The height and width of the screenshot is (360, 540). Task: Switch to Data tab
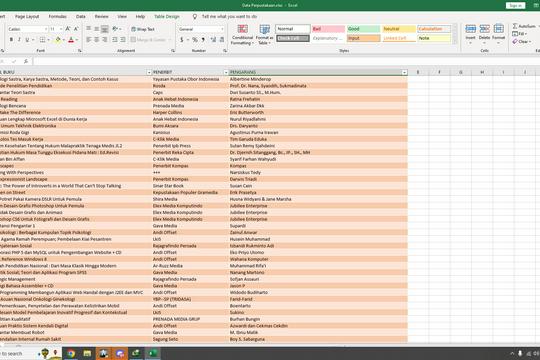click(81, 17)
